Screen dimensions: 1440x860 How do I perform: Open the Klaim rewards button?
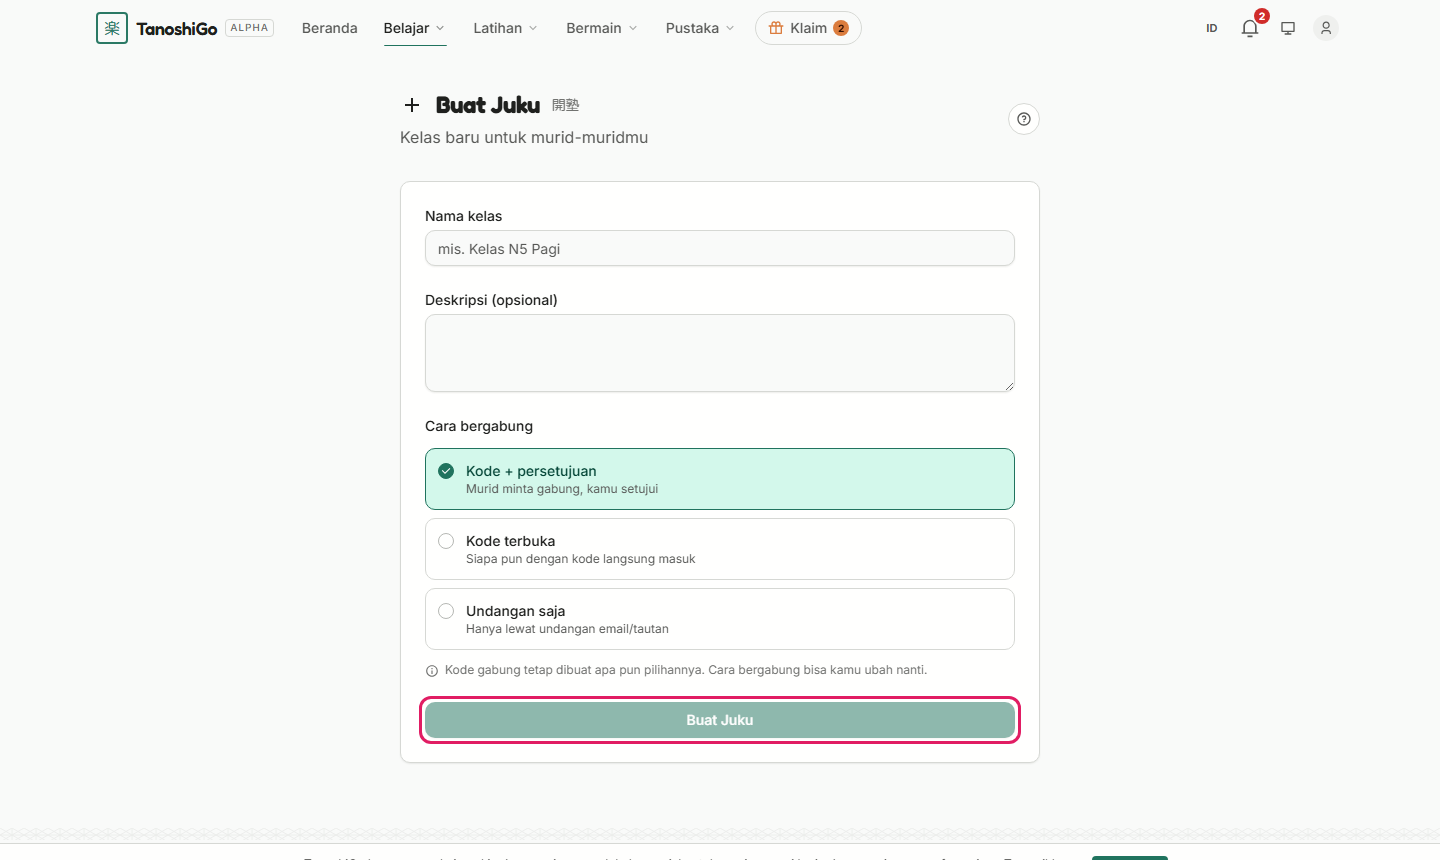[x=808, y=28]
